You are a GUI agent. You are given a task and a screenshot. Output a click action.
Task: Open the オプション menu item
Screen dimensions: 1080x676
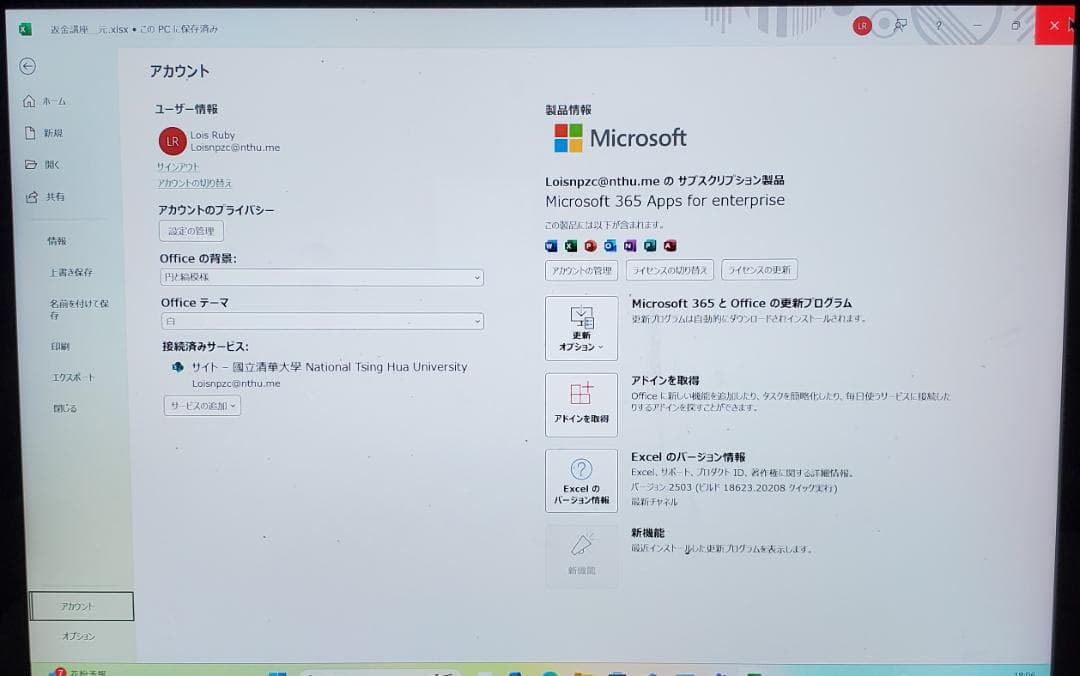80,636
